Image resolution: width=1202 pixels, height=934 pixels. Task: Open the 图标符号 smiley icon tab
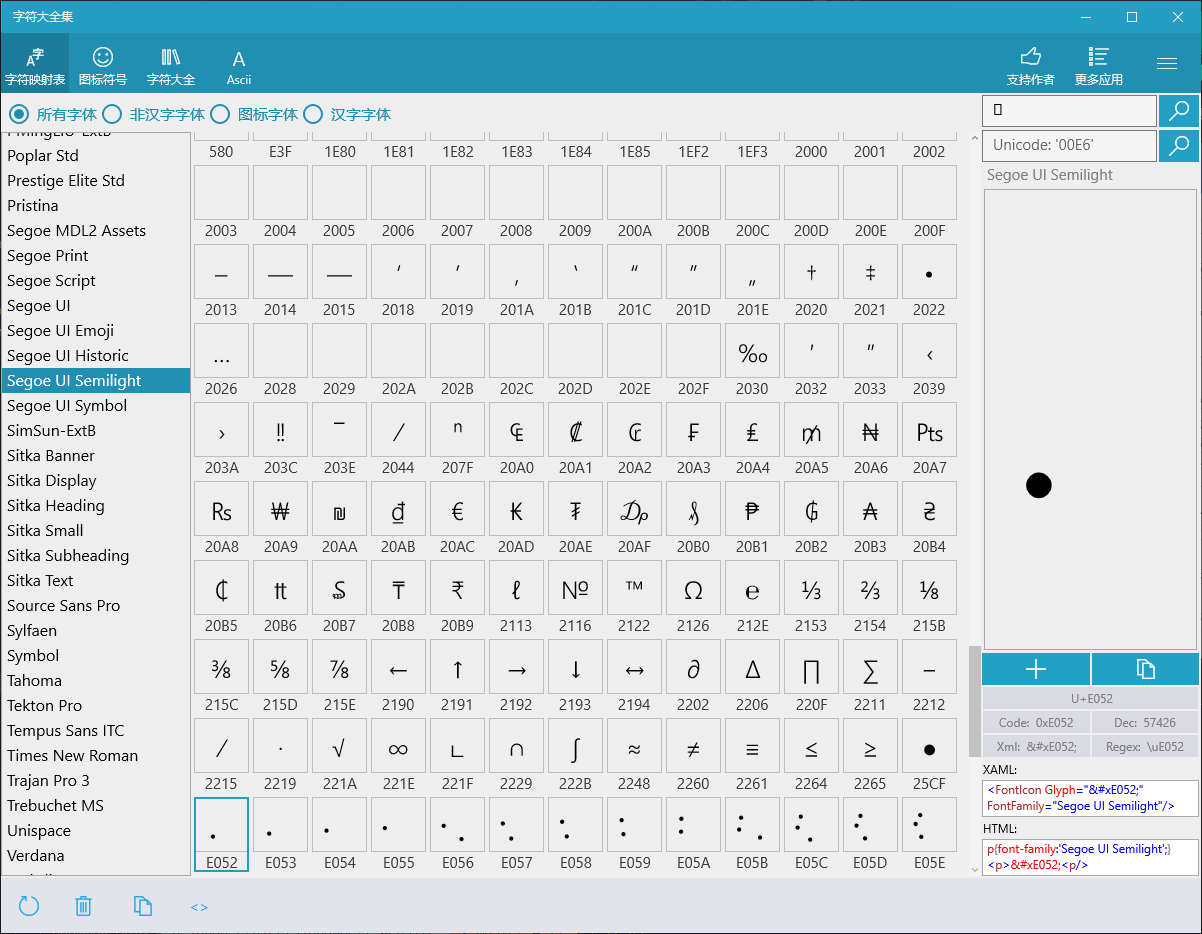(103, 63)
